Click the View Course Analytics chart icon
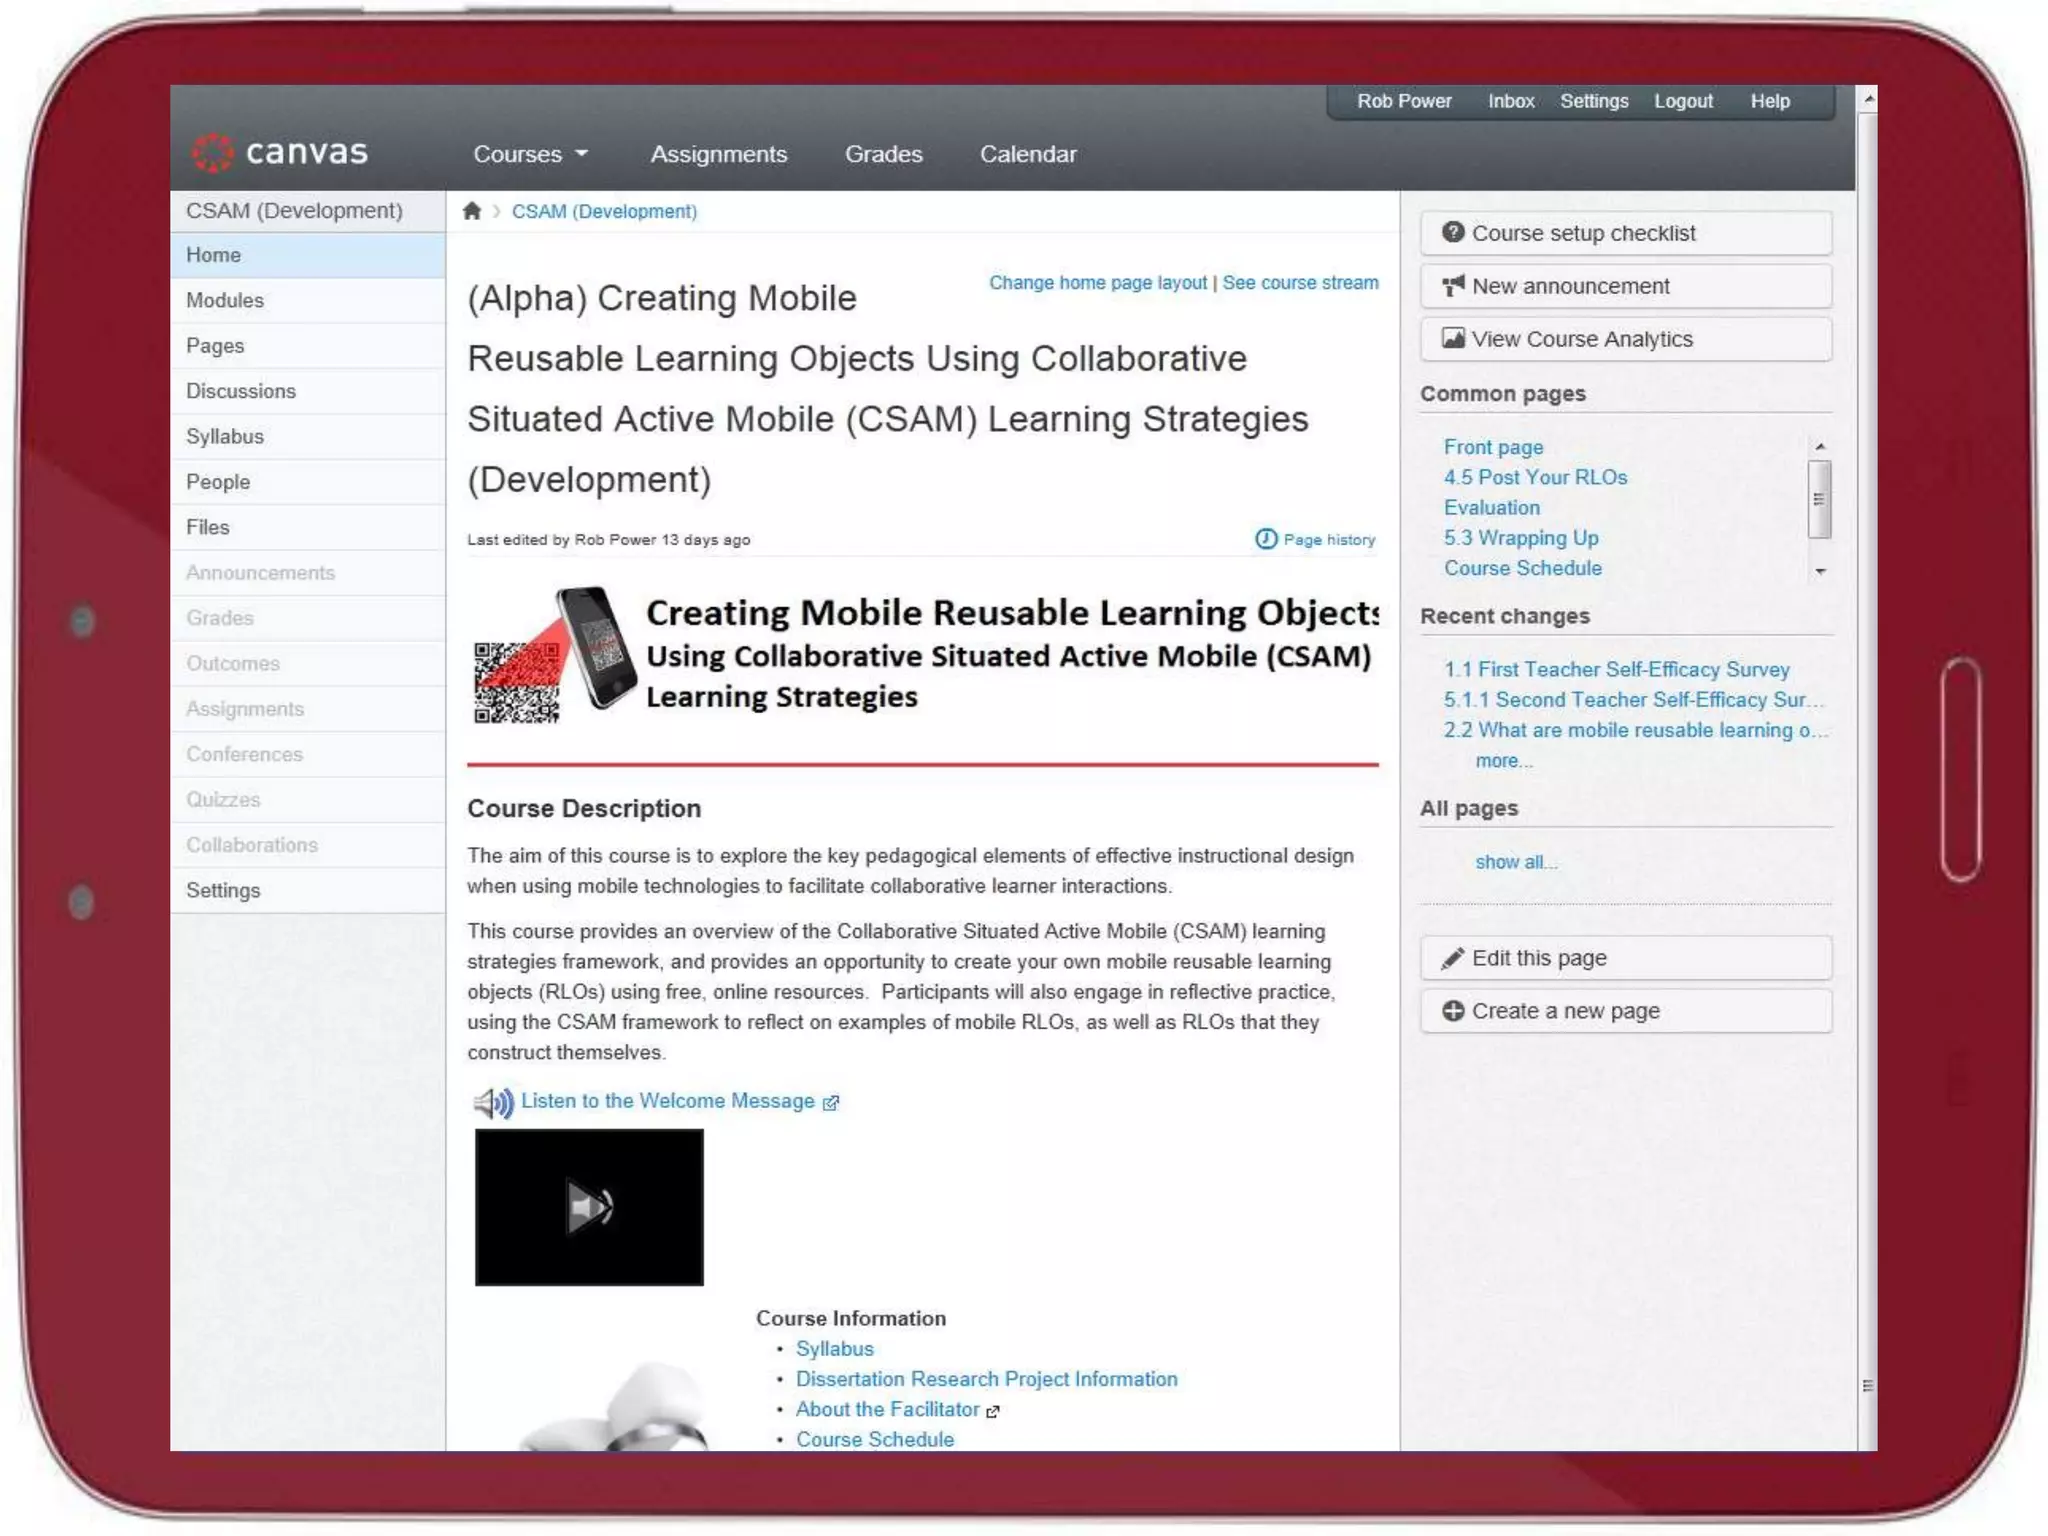The image size is (2048, 1536). (1452, 339)
